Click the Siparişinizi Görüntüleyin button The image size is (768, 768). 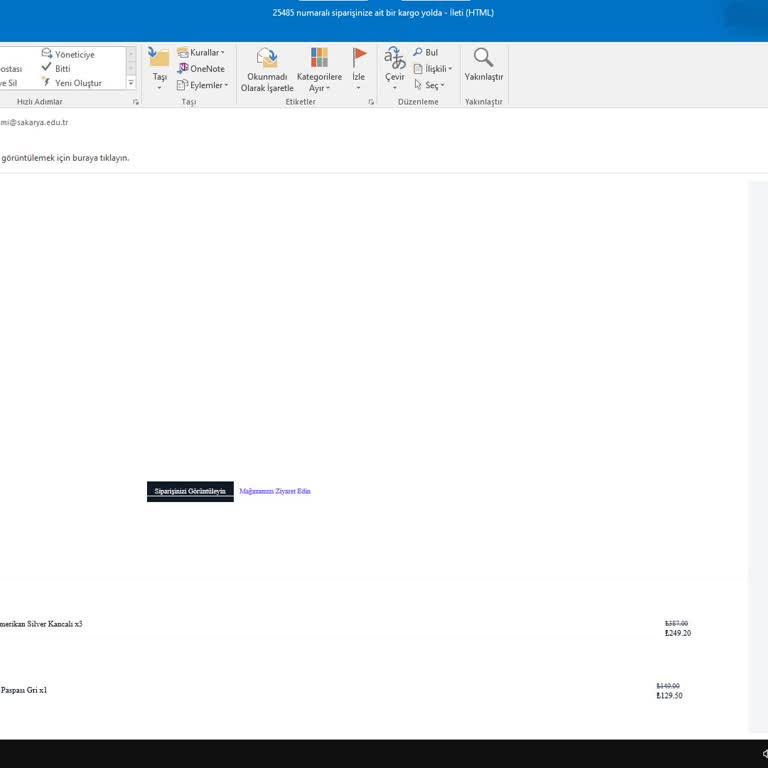click(190, 491)
